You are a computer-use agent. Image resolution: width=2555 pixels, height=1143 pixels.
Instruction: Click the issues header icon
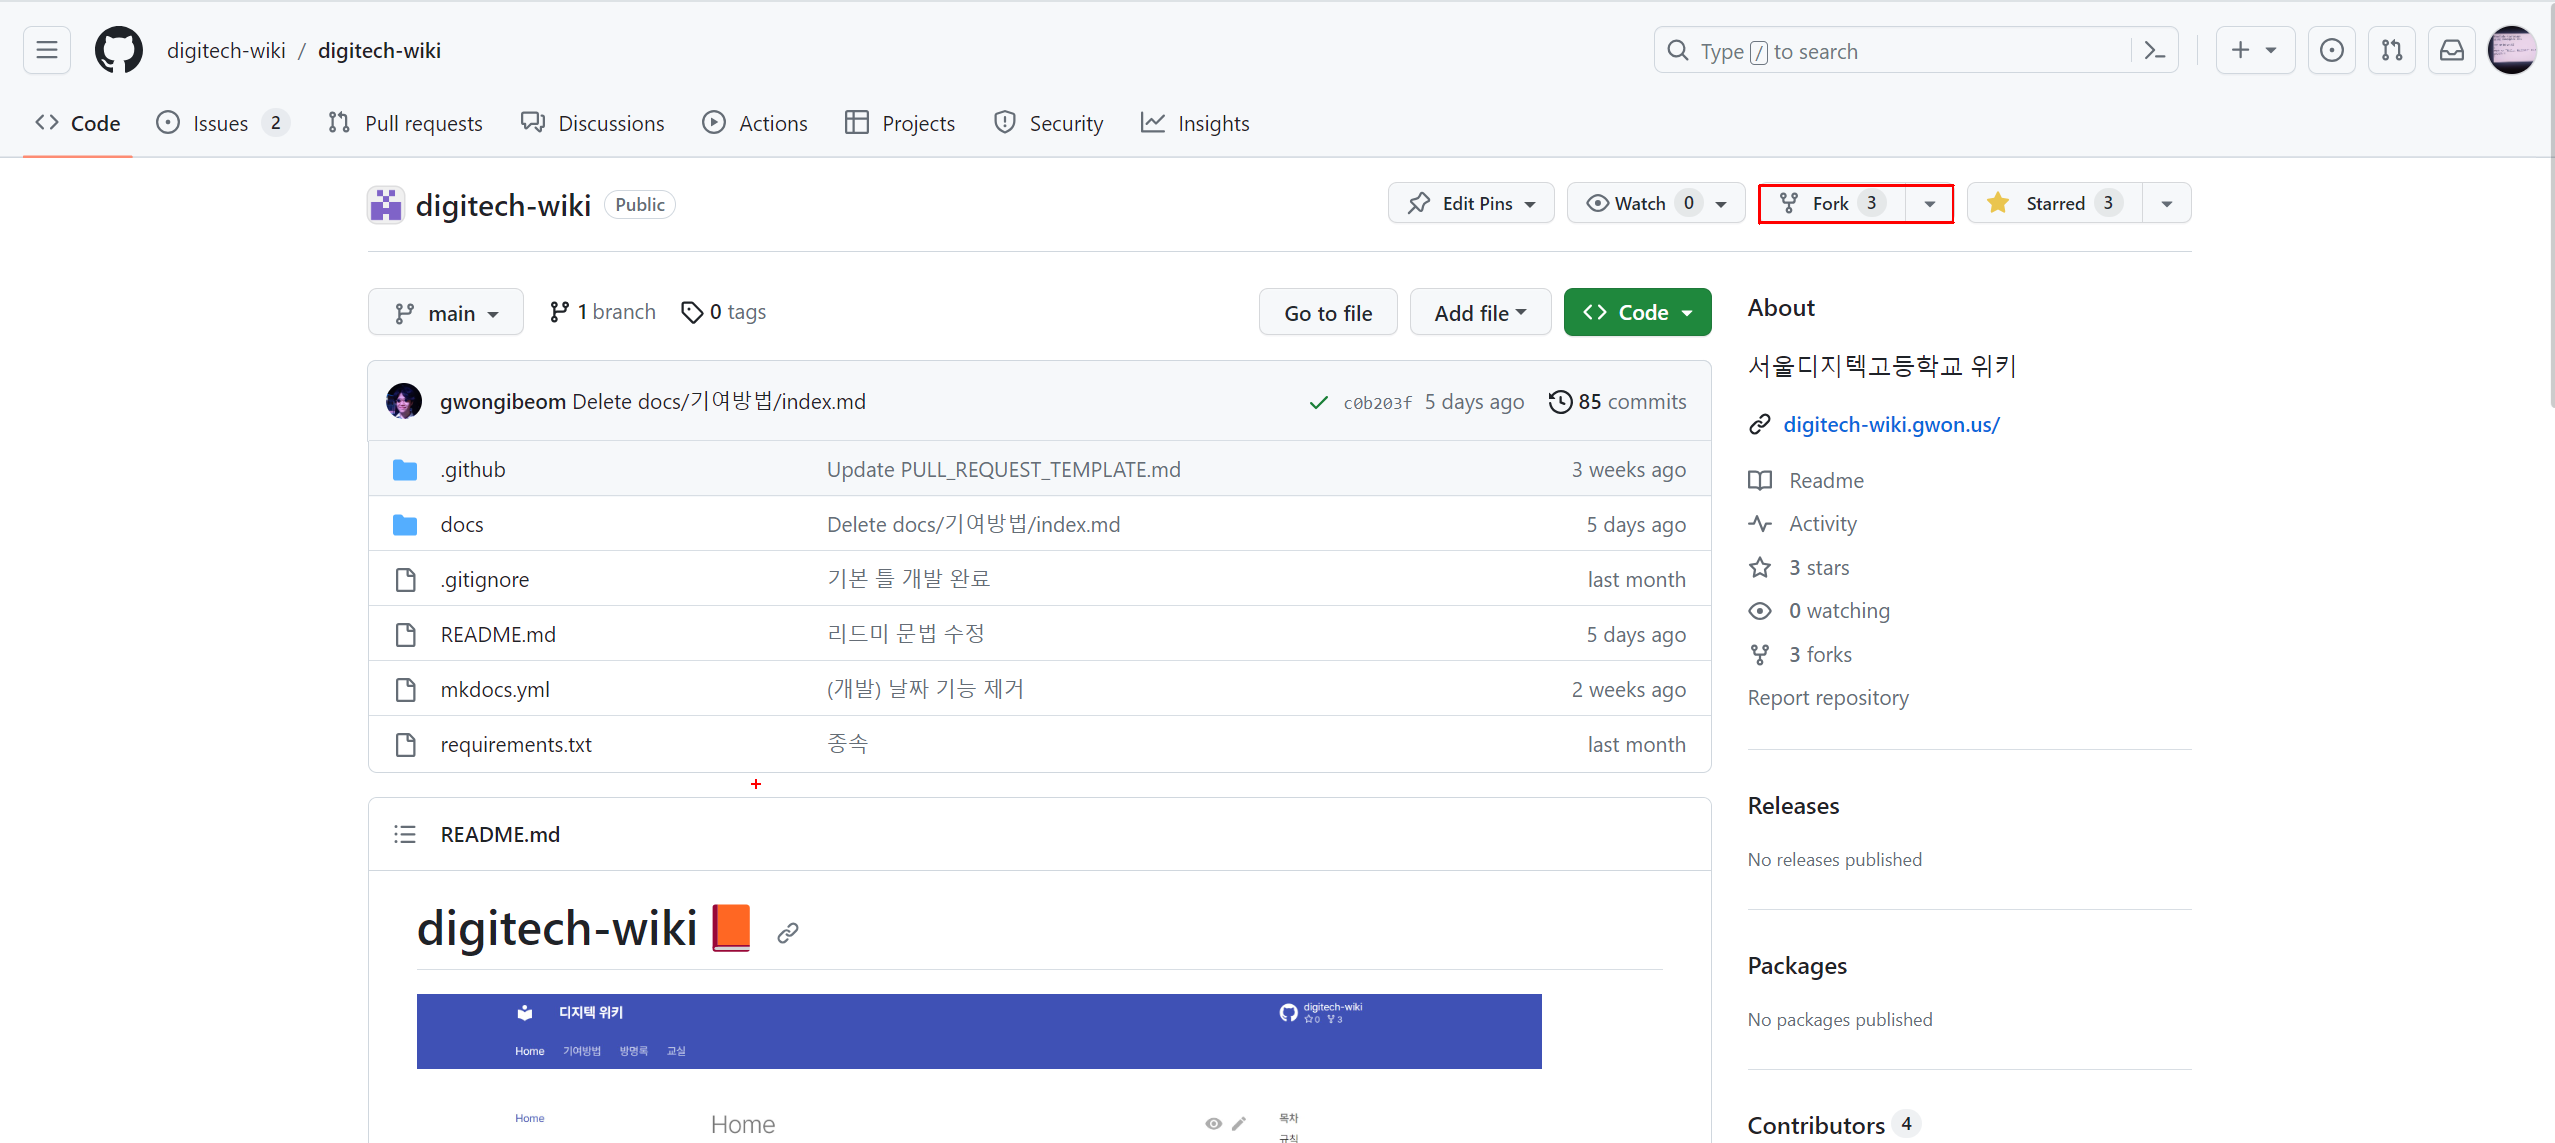[2332, 50]
